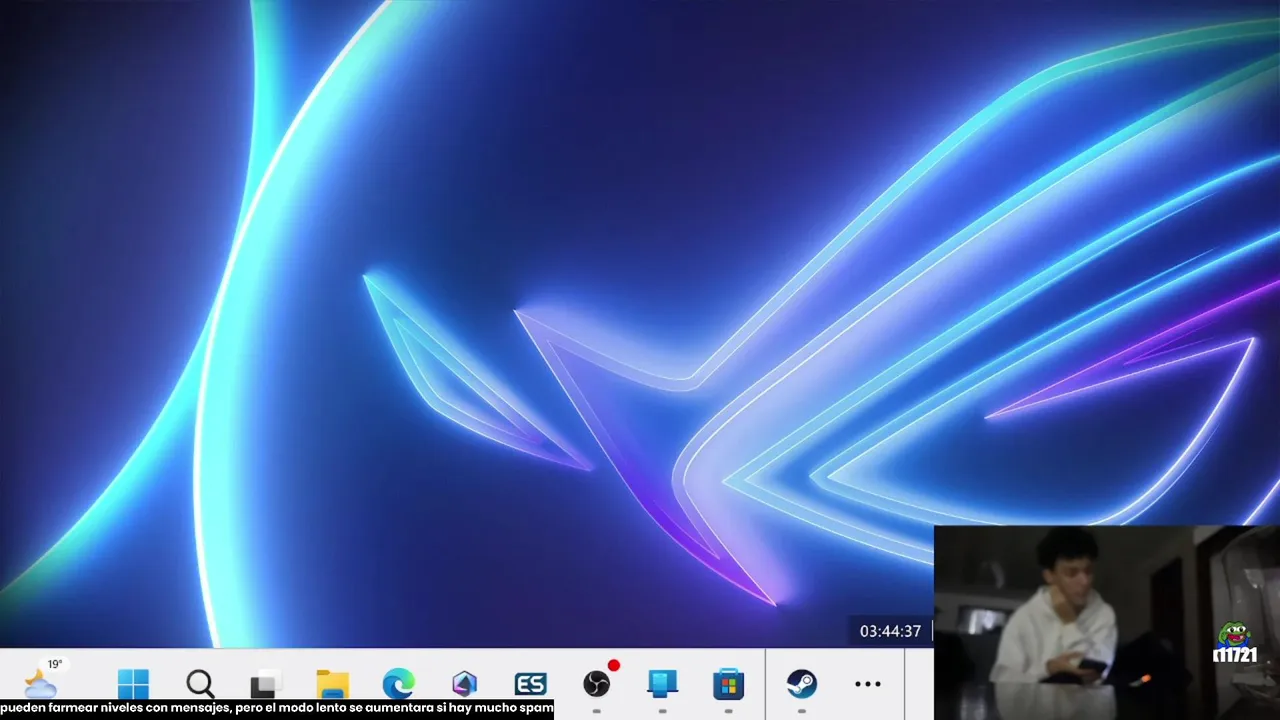
Task: Open Microsoft Edge browser
Action: [398, 684]
